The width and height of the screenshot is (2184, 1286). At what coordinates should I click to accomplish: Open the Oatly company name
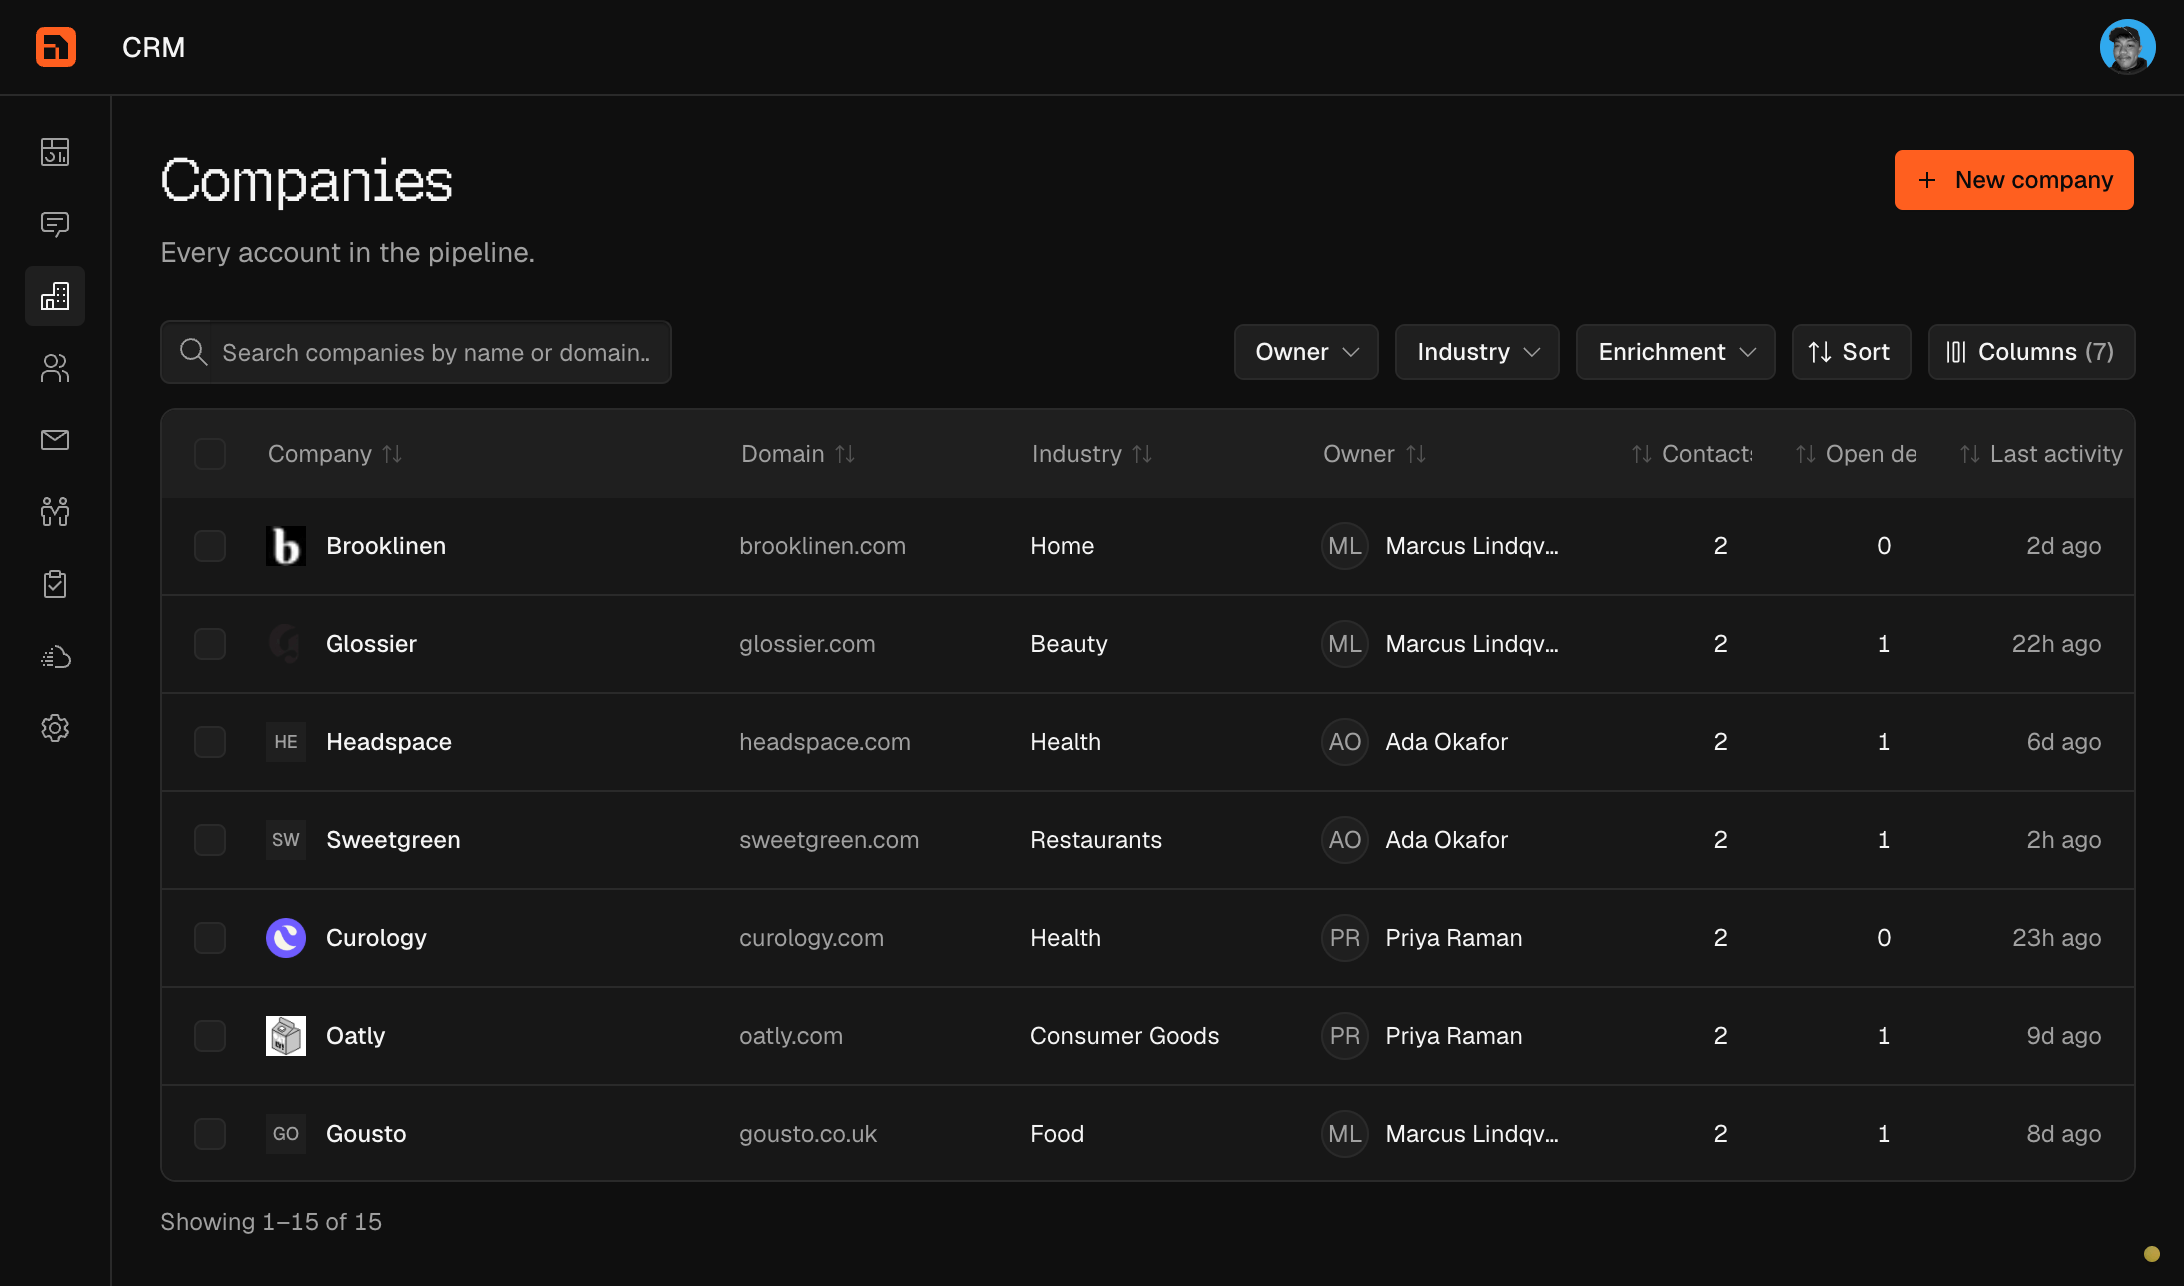tap(355, 1036)
